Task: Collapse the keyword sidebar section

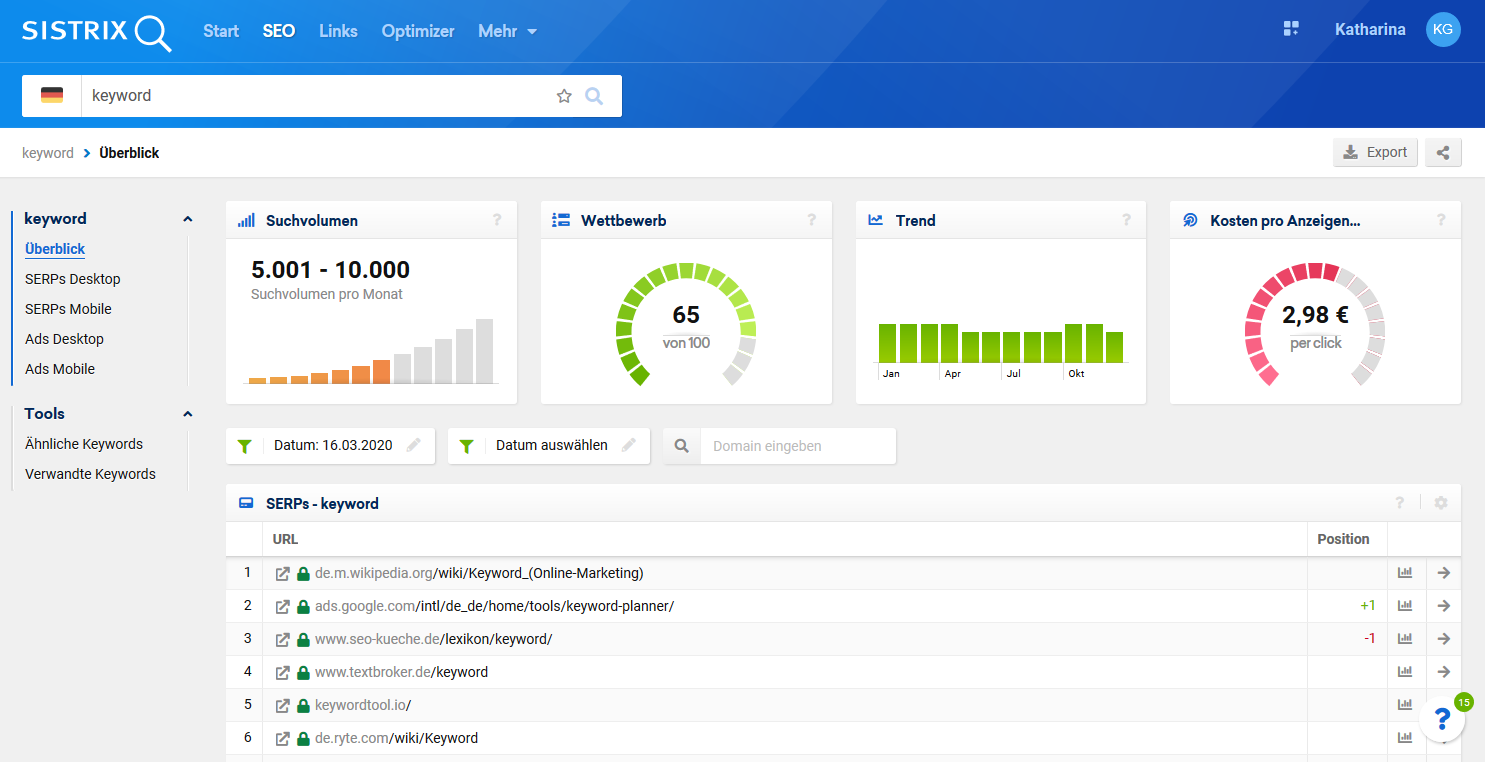Action: point(187,219)
